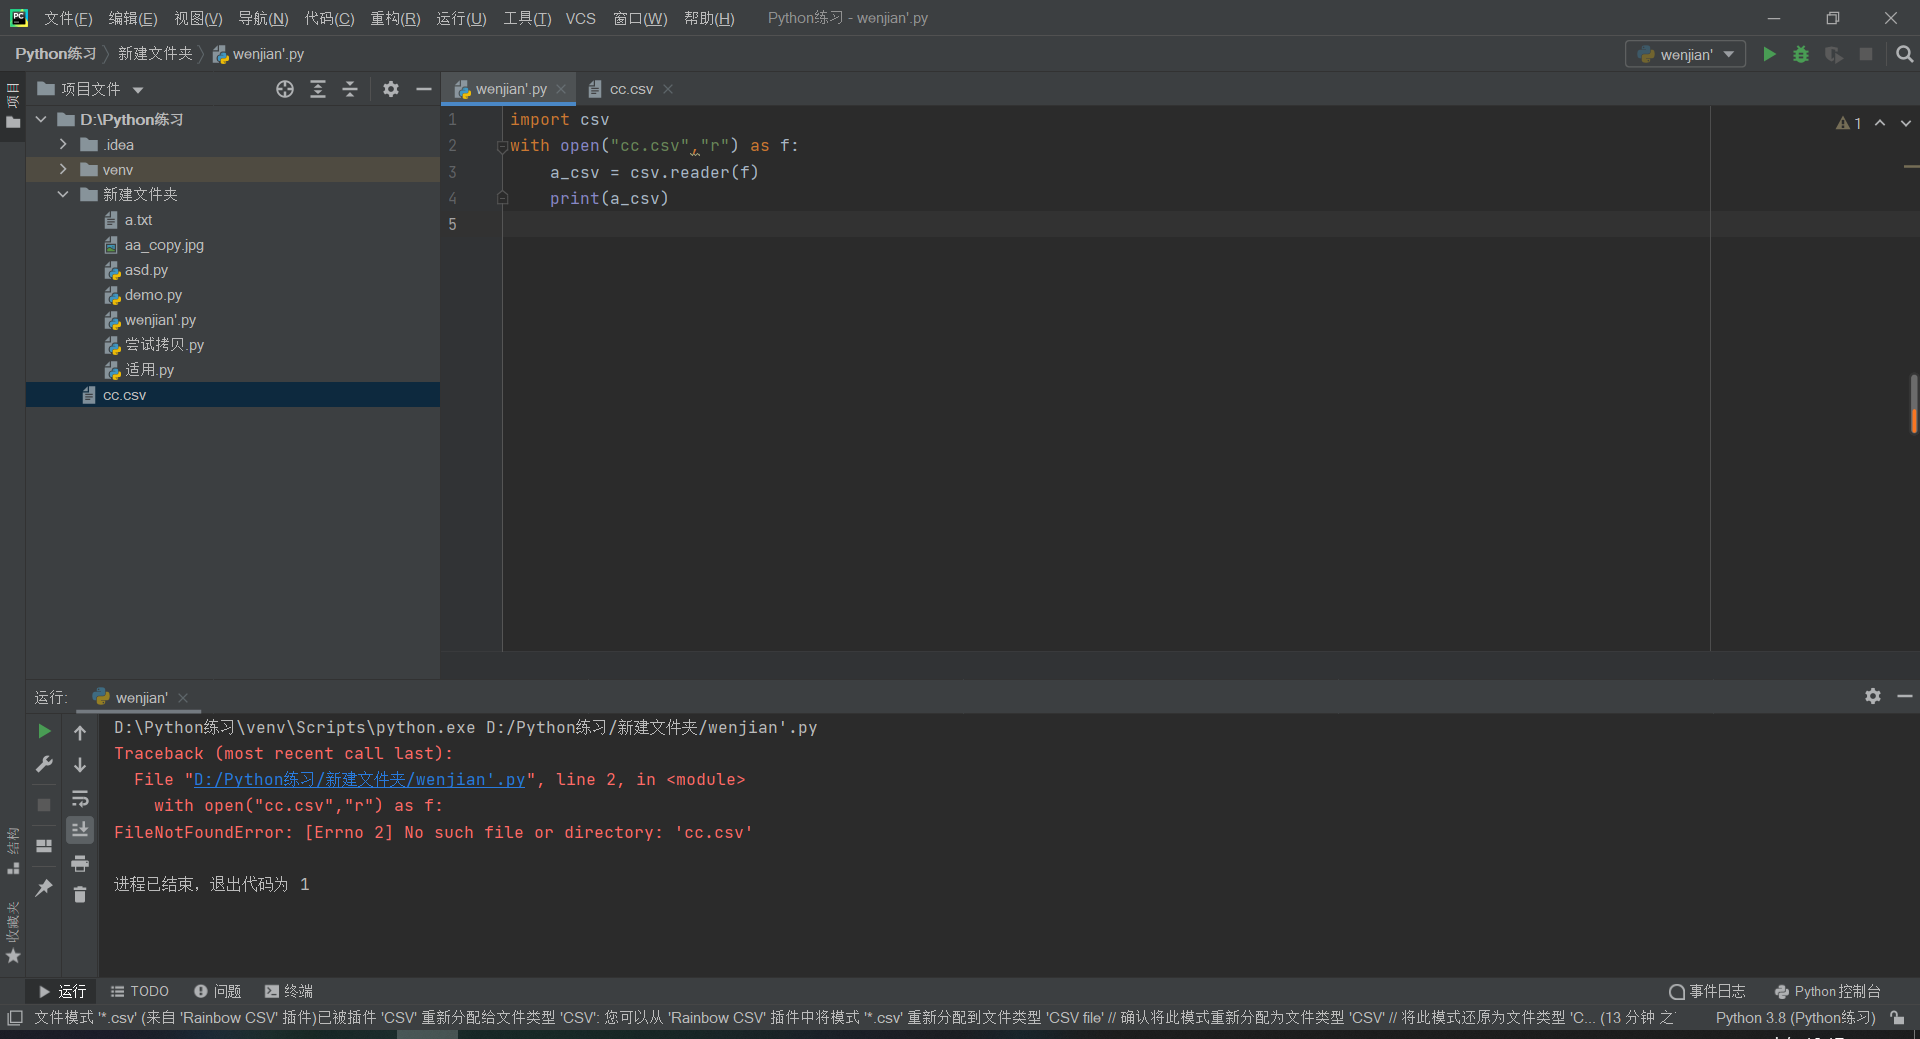1920x1039 pixels.
Task: Open the 重构(R) menu
Action: [395, 18]
